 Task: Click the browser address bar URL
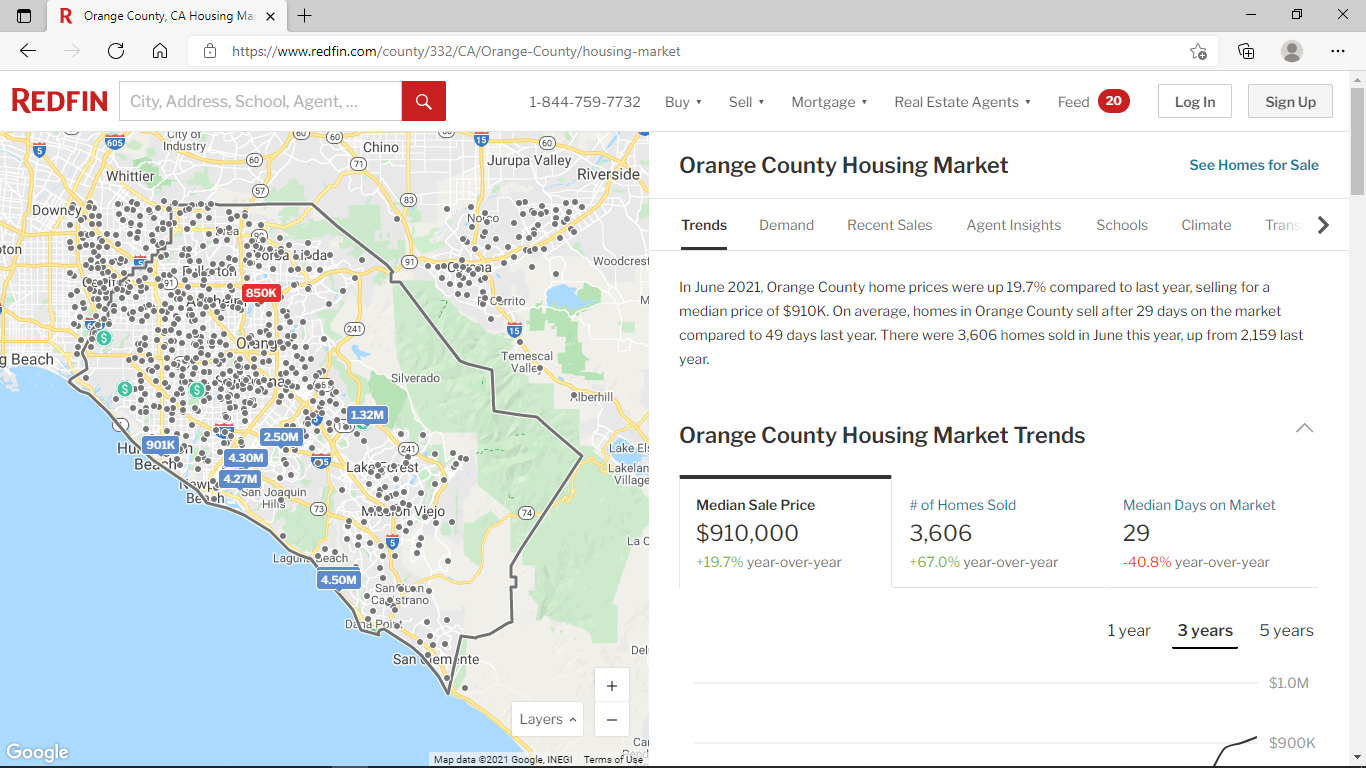tap(456, 51)
